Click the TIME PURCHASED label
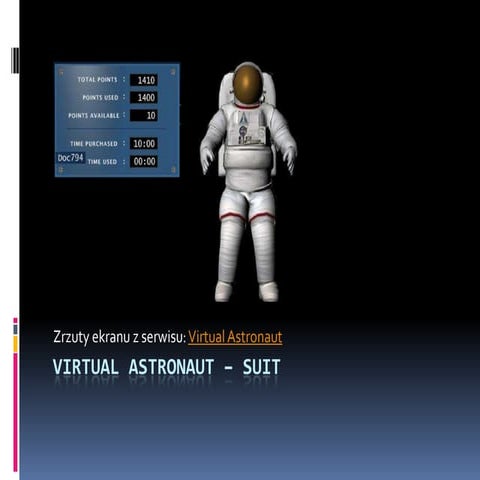Viewport: 480px width, 480px height. (x=94, y=144)
